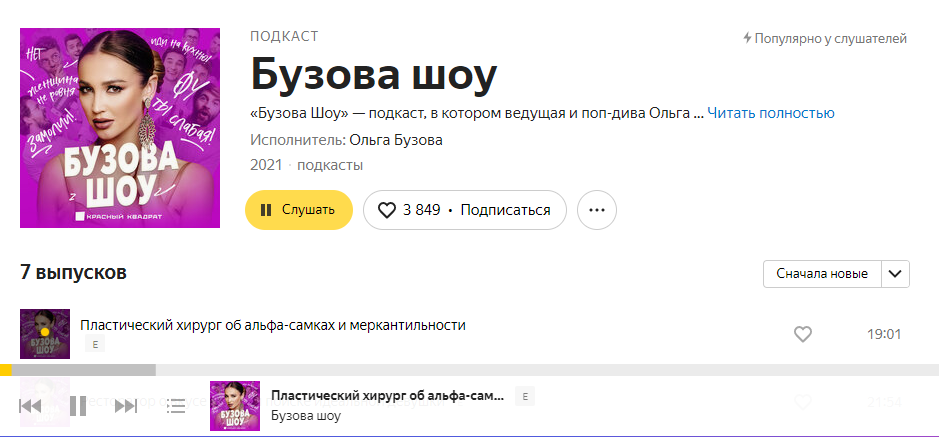Open the playback queue list icon
939x437 pixels.
point(176,406)
